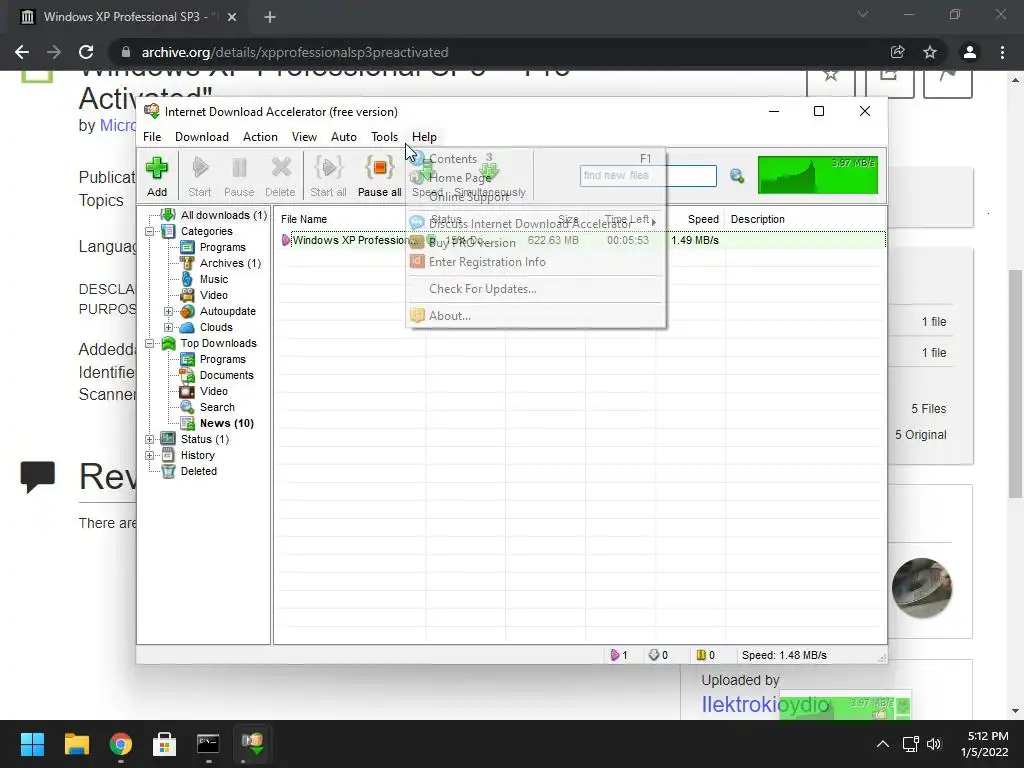Open the Tools menu
This screenshot has width=1024, height=768.
click(x=384, y=136)
